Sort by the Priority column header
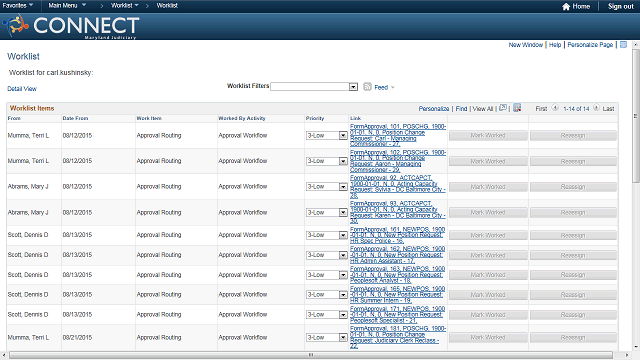Viewport: 640px width, 360px height. 315,118
